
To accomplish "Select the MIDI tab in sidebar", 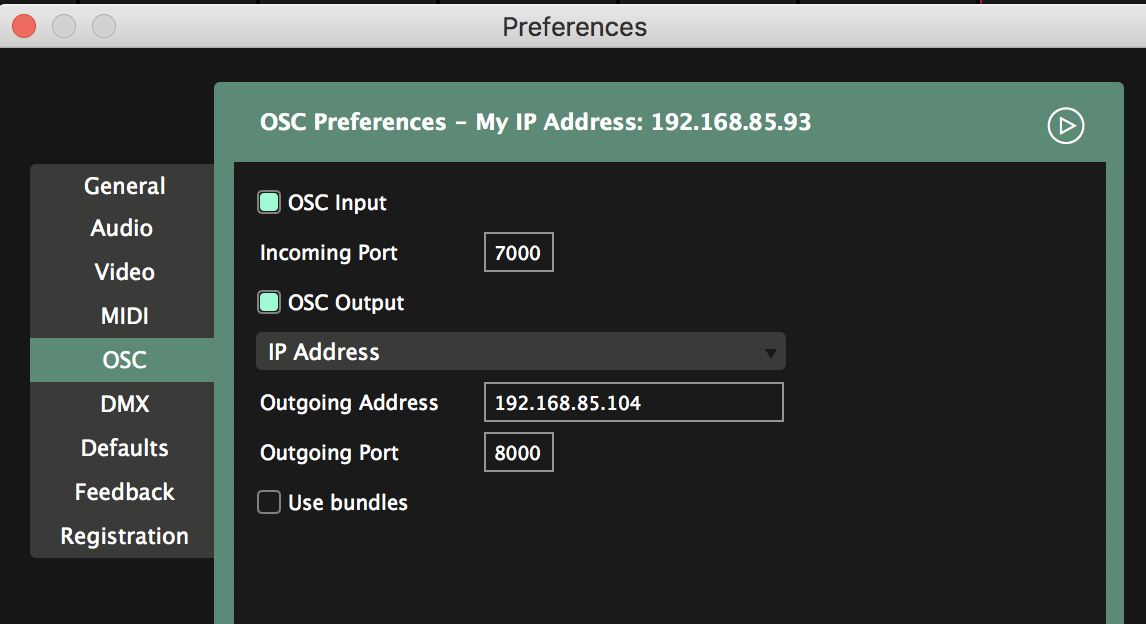I will (124, 316).
